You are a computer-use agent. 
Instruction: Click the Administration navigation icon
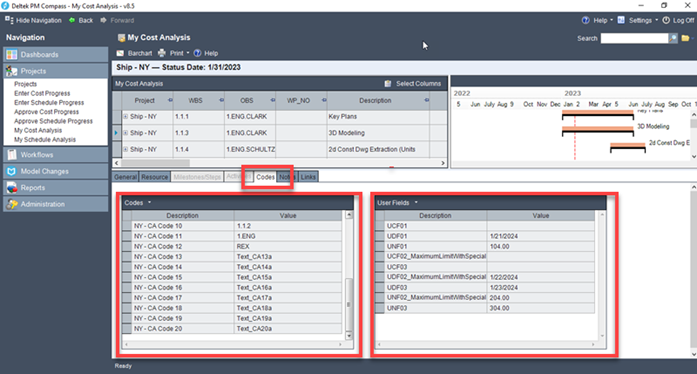point(12,204)
